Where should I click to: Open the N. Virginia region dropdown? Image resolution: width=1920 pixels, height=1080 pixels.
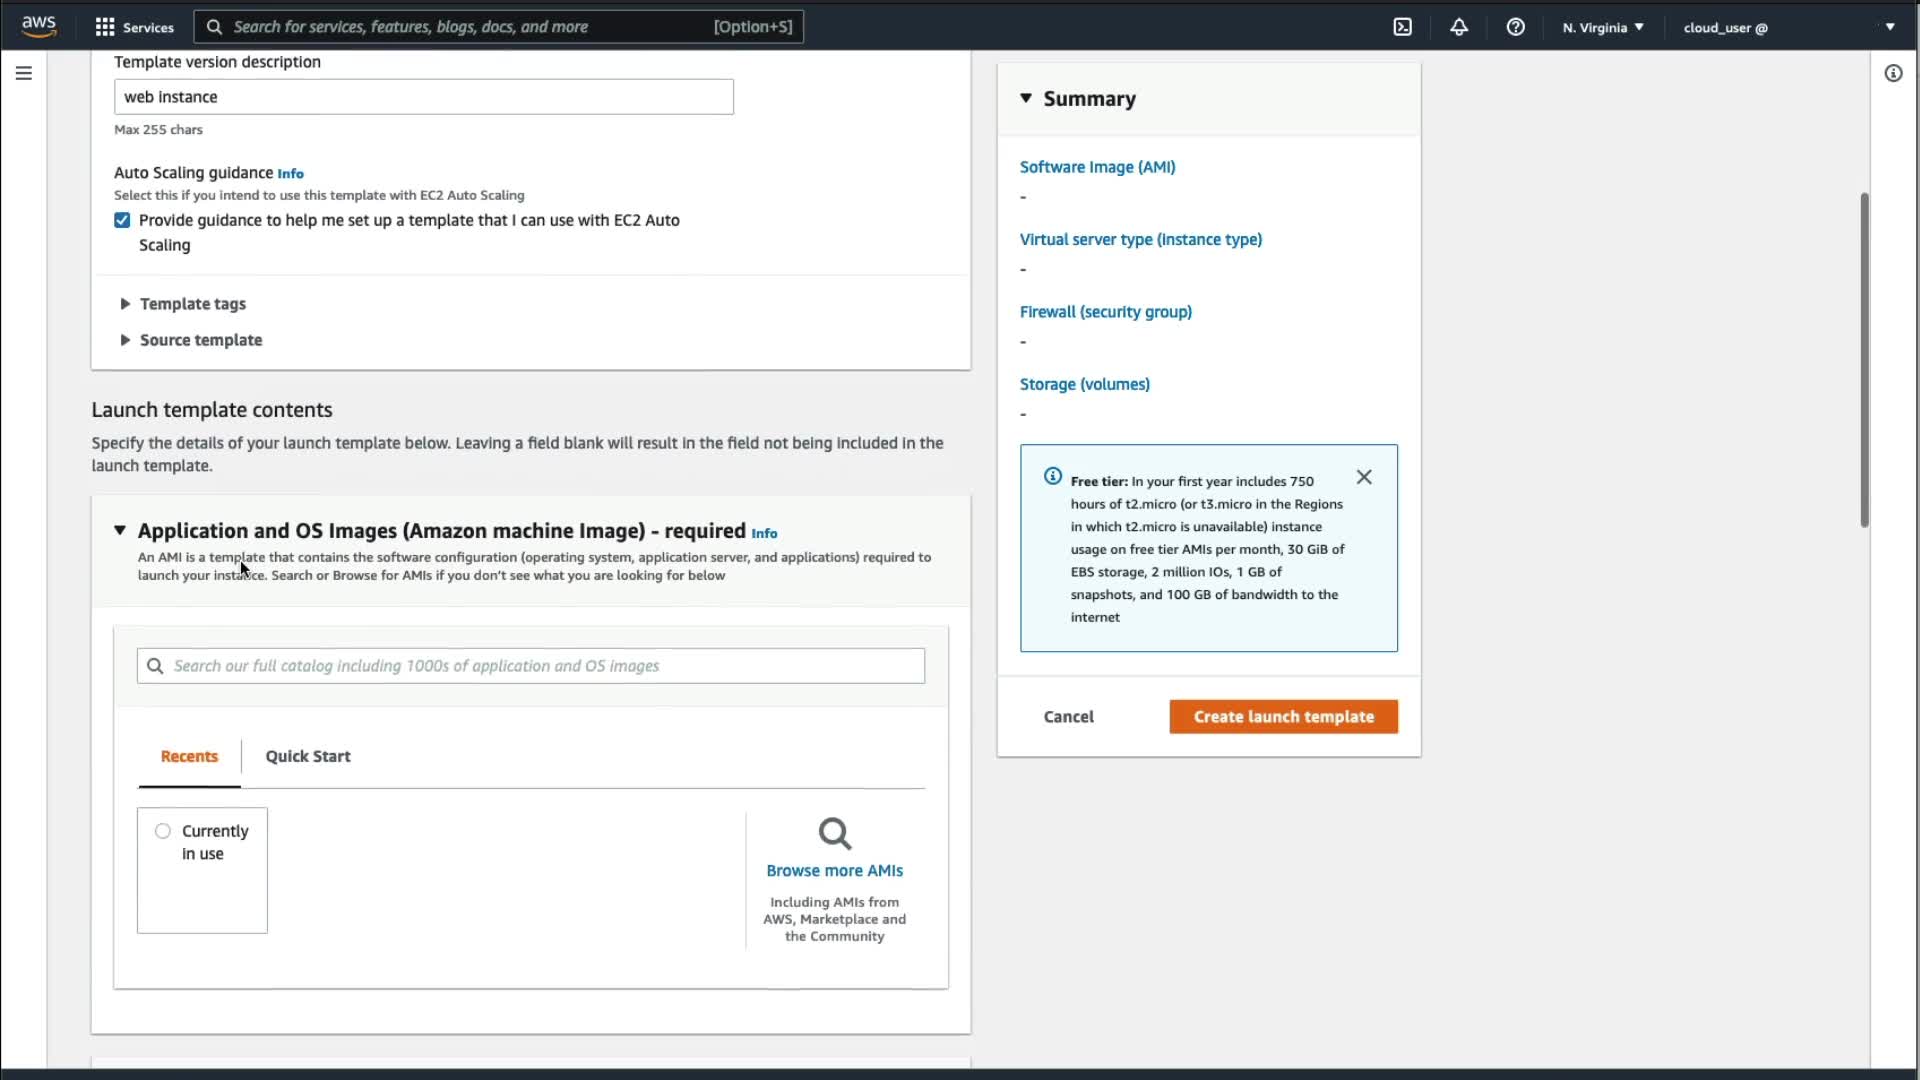click(x=1602, y=27)
